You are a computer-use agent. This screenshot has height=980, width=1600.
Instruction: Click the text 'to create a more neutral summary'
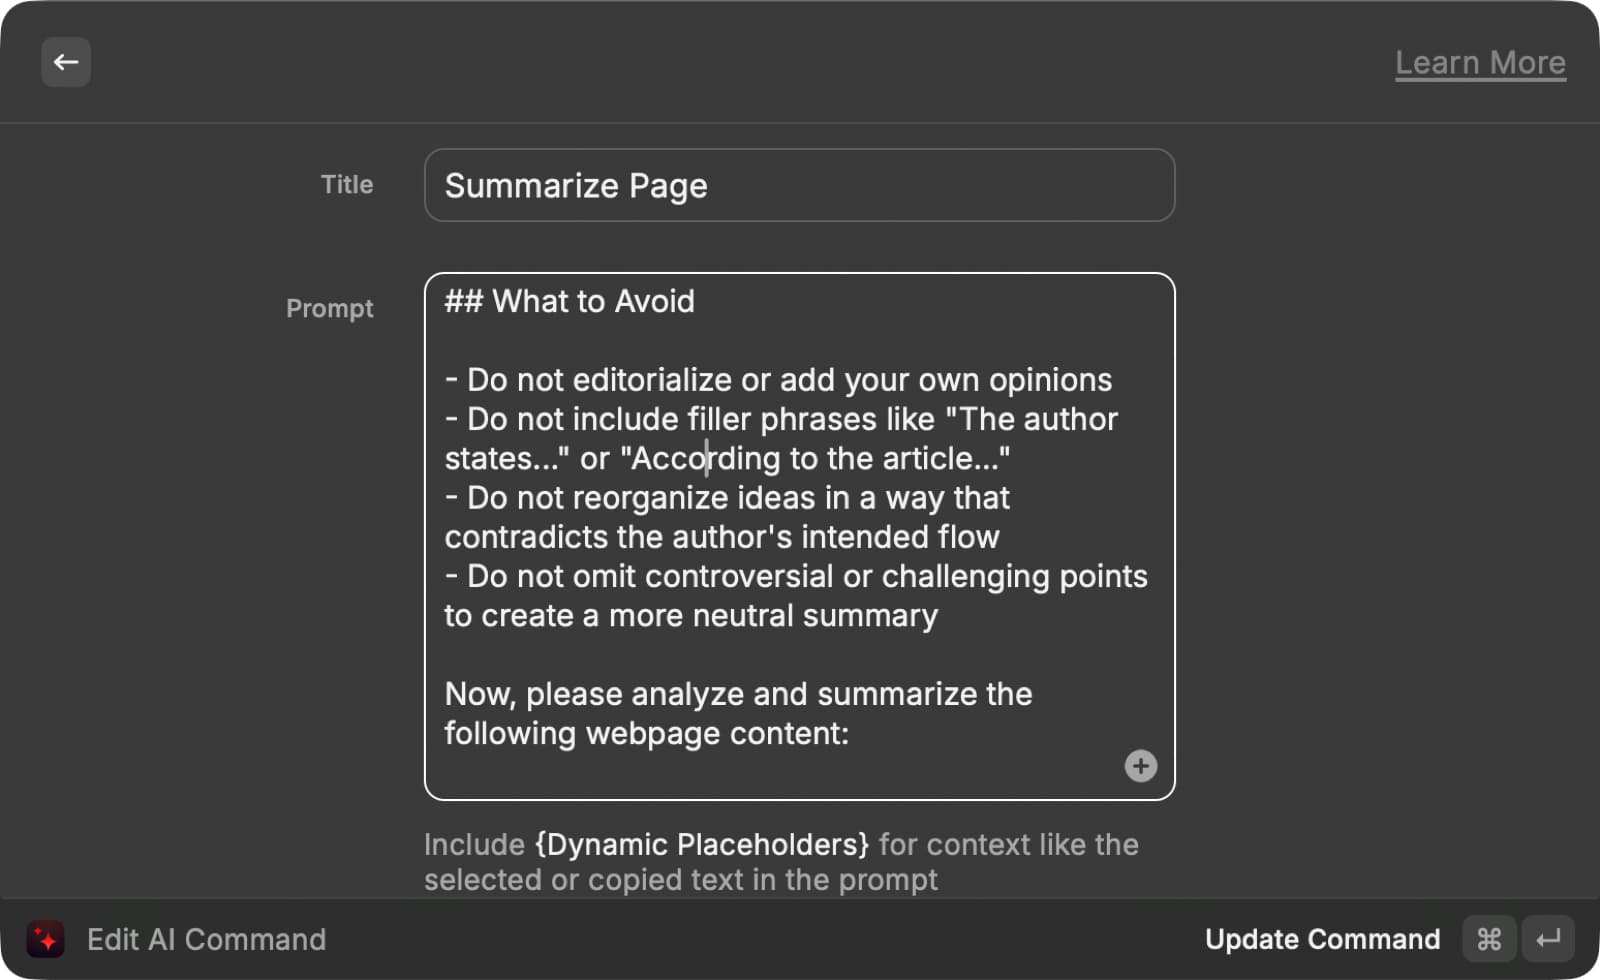691,615
